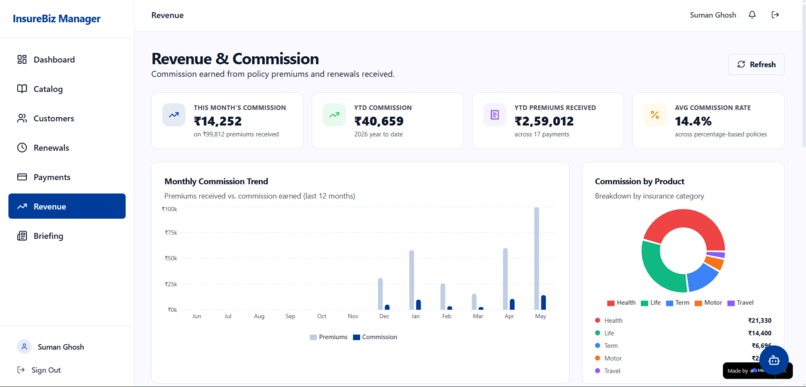Viewport: 806px width, 387px height.
Task: Click Health ₹21,330 amount
Action: point(759,321)
